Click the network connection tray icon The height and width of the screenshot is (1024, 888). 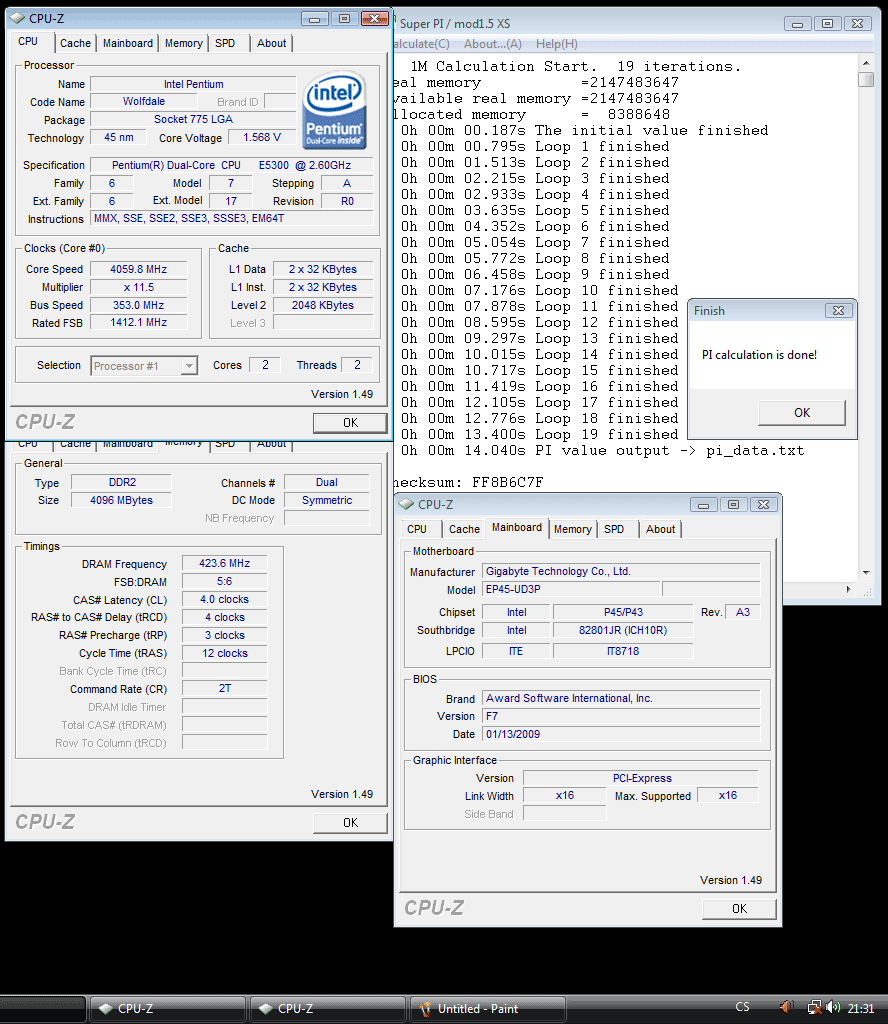(x=815, y=1007)
